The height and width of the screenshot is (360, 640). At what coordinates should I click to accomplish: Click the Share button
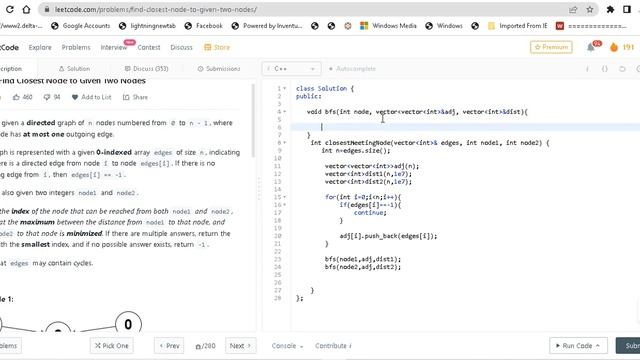pyautogui.click(x=136, y=97)
